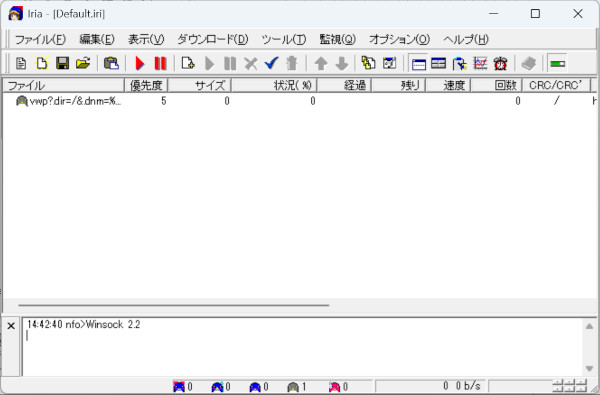Image resolution: width=600 pixels, height=395 pixels.
Task: Click the open folder icon in toolbar
Action: click(83, 63)
